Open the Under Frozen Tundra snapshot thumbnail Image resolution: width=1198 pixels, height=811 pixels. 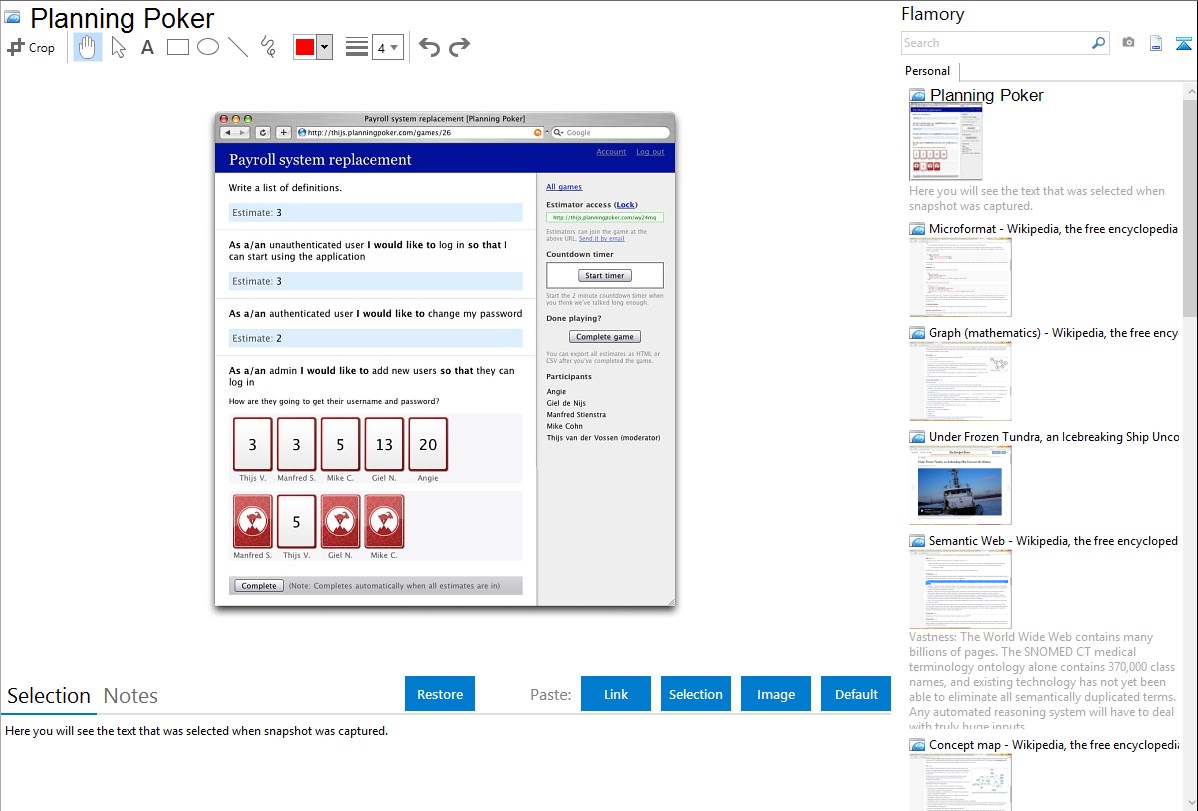tap(960, 485)
